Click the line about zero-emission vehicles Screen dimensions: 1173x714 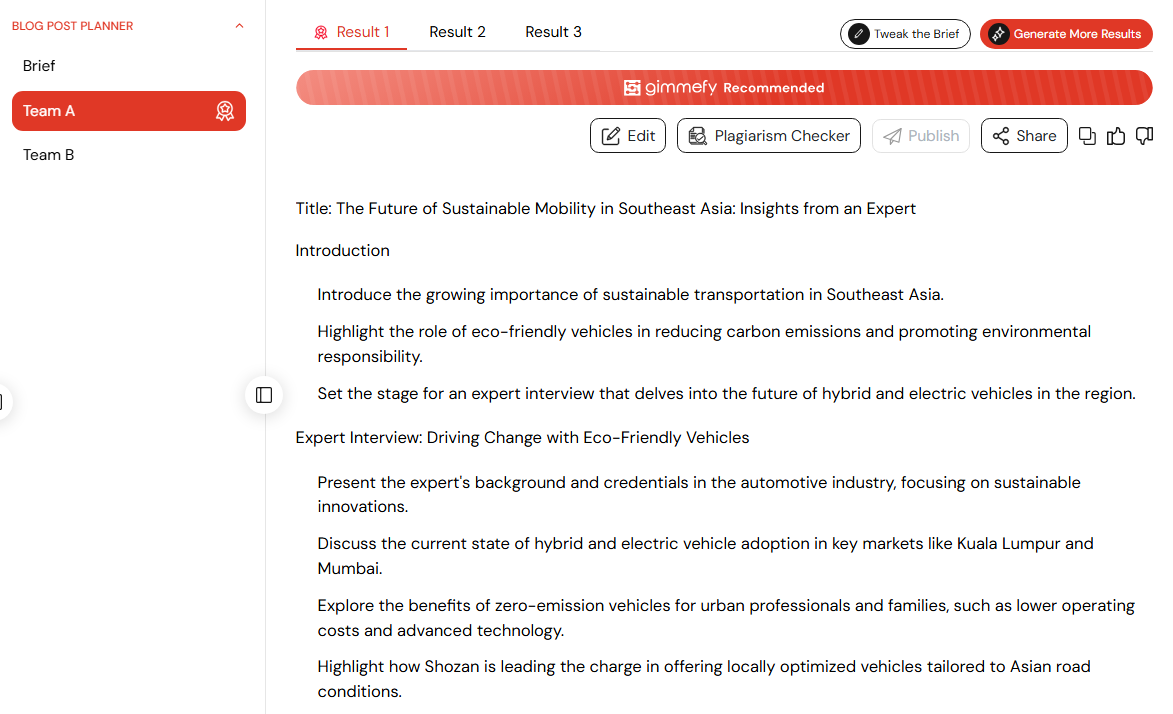(726, 617)
